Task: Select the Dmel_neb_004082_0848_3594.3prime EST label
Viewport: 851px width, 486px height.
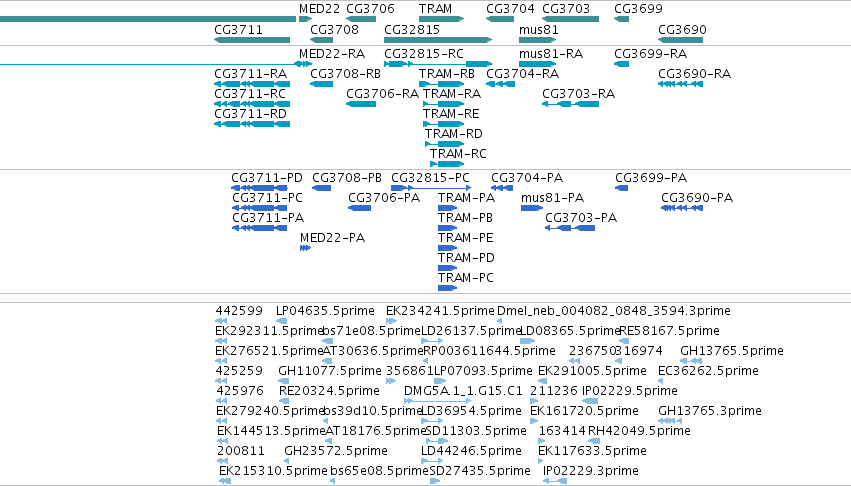Action: (614, 311)
